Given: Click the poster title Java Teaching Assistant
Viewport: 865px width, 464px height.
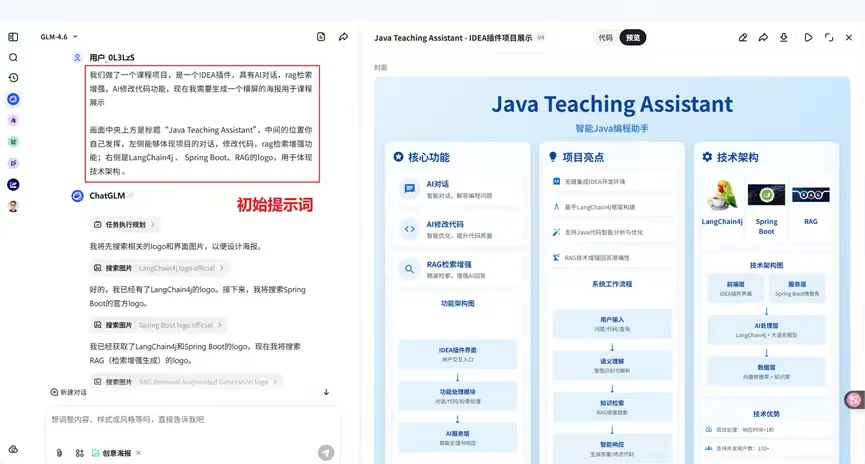Looking at the screenshot, I should (612, 104).
